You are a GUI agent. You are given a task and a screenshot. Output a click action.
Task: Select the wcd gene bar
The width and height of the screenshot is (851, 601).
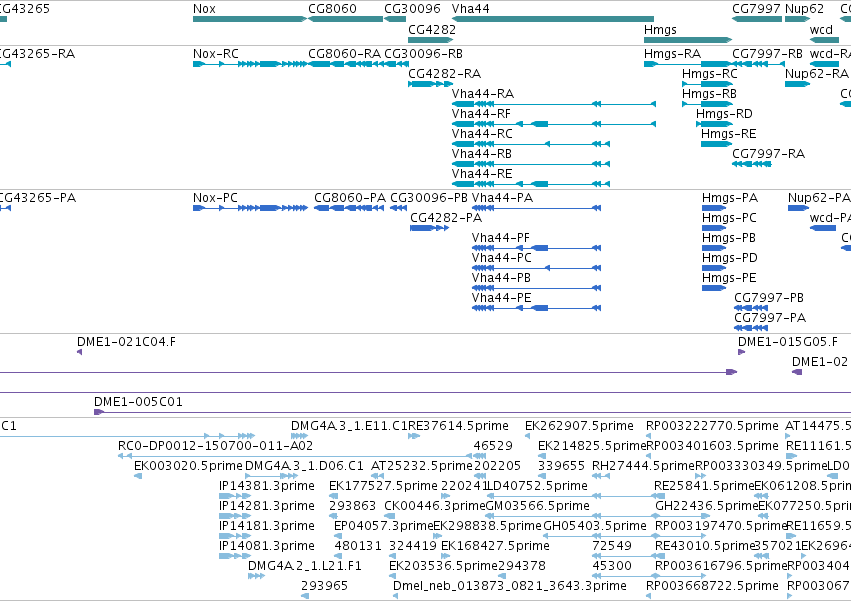point(824,40)
